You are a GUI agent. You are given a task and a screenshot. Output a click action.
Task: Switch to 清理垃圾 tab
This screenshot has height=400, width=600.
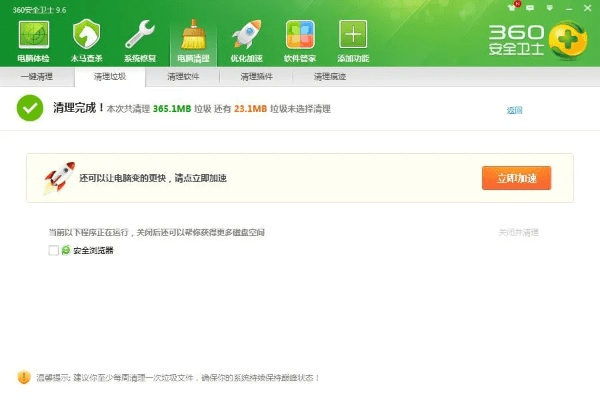(110, 77)
